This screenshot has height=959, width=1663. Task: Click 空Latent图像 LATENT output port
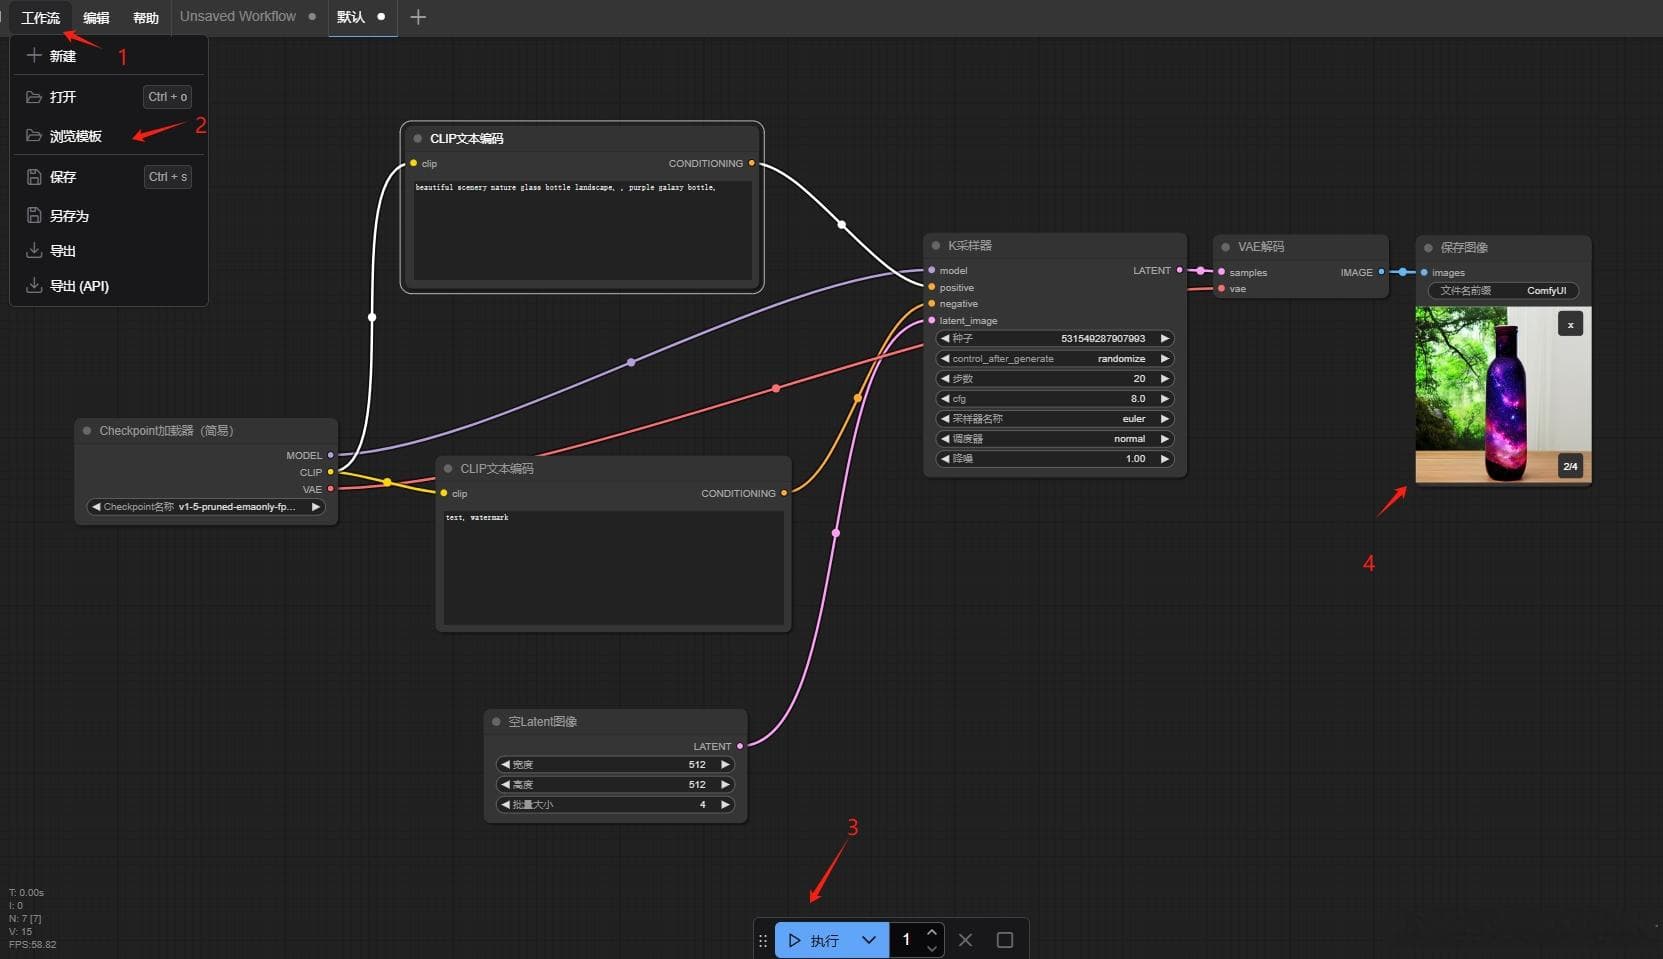point(740,746)
